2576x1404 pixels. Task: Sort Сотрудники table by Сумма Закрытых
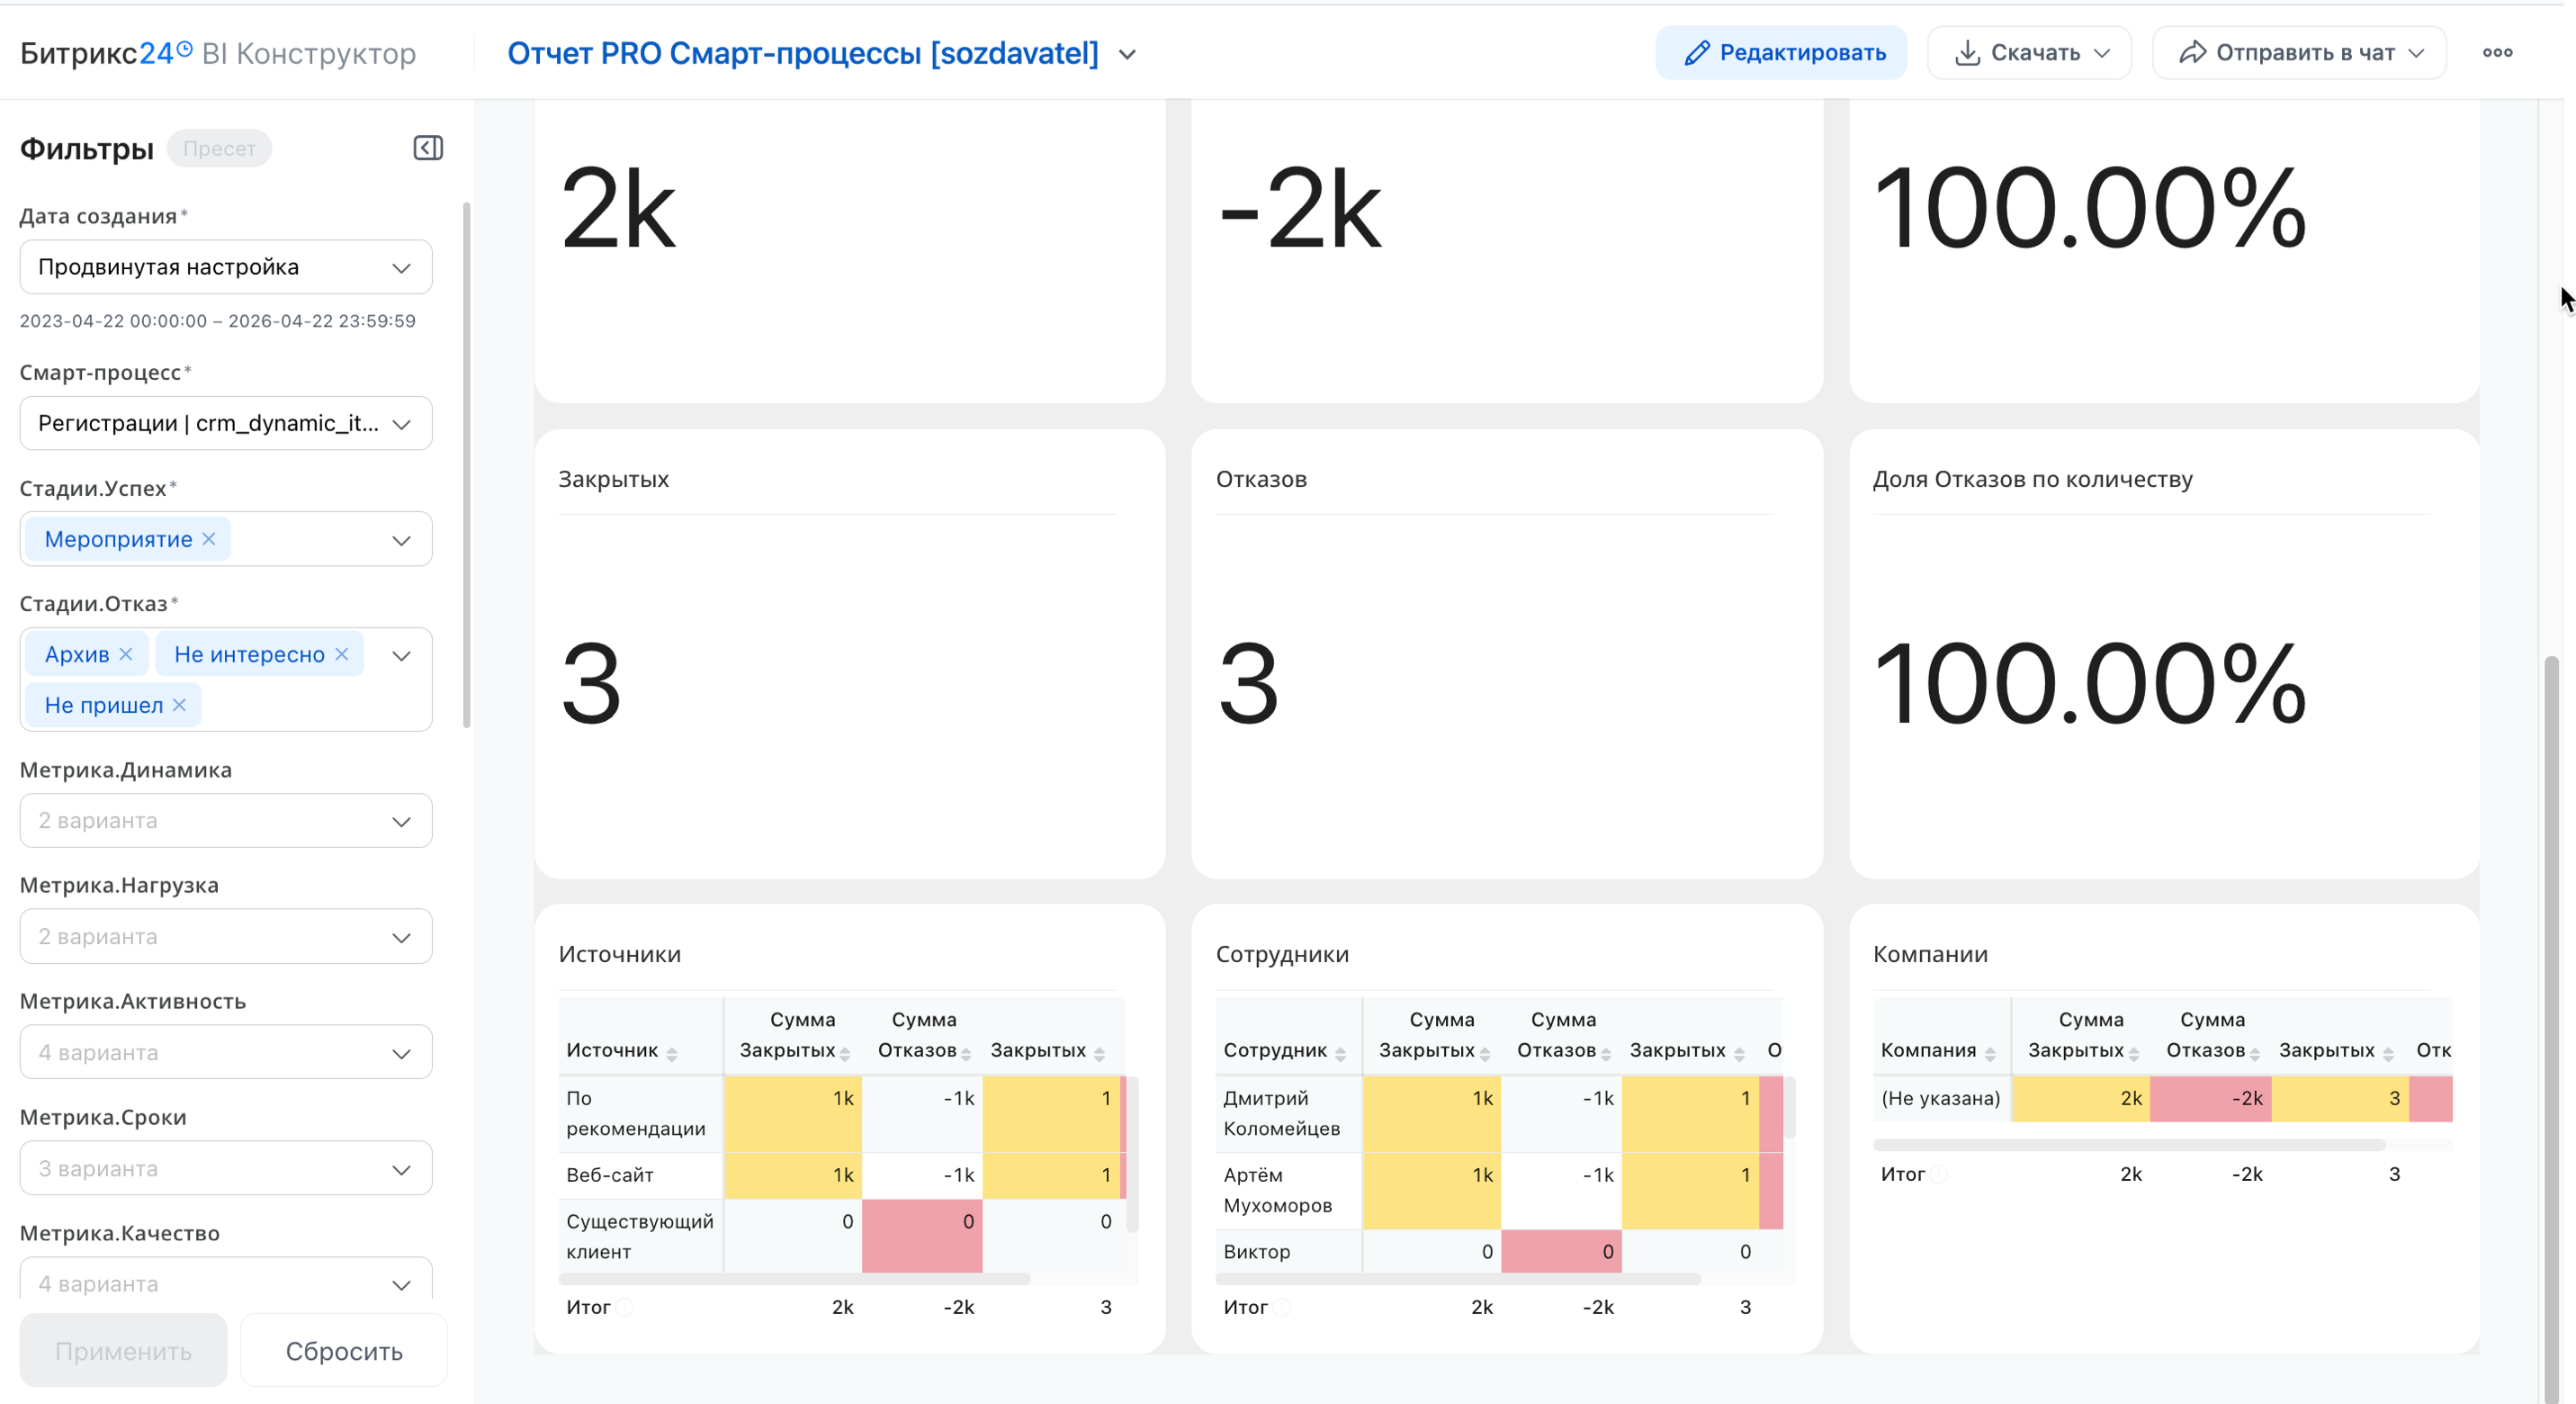(1485, 1053)
